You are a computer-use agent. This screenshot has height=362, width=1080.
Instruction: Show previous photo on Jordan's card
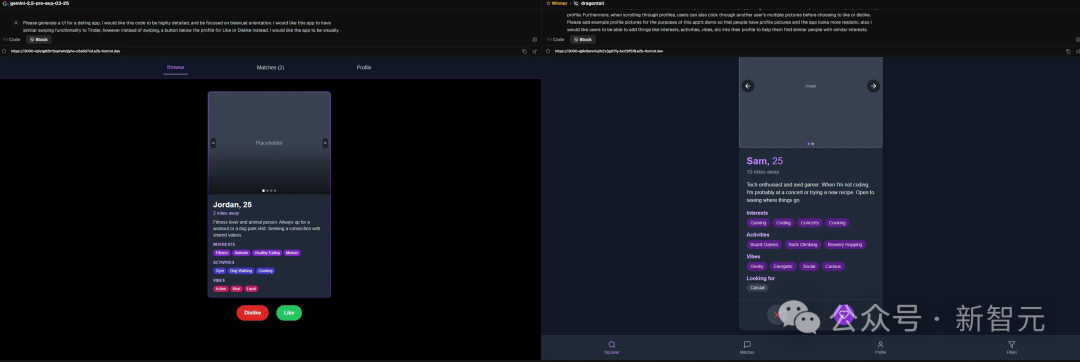click(214, 143)
